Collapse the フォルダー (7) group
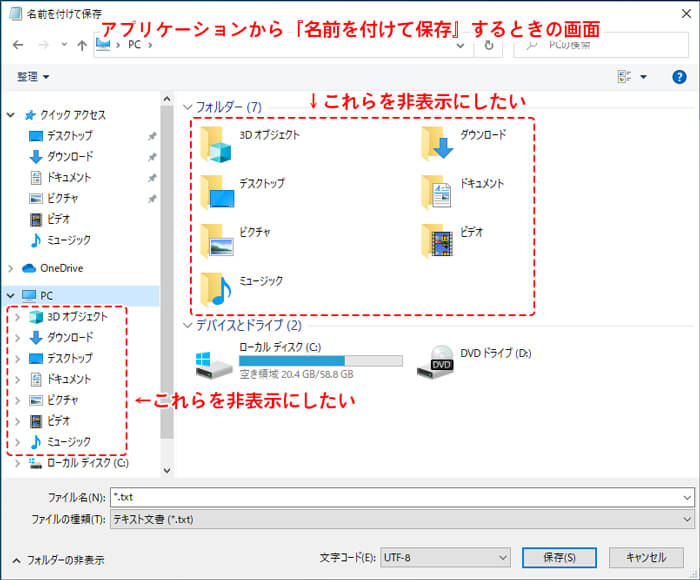700x580 pixels. (188, 107)
